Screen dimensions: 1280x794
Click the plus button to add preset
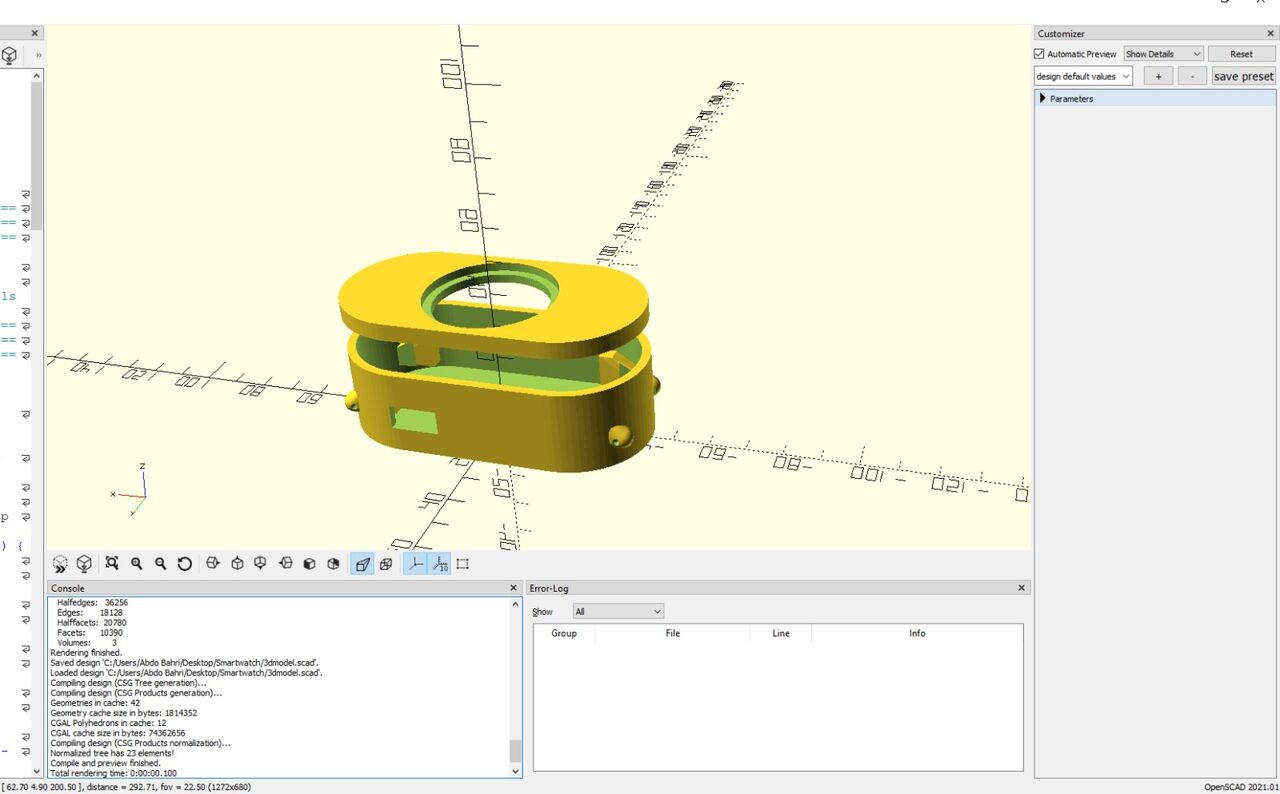pyautogui.click(x=1158, y=76)
